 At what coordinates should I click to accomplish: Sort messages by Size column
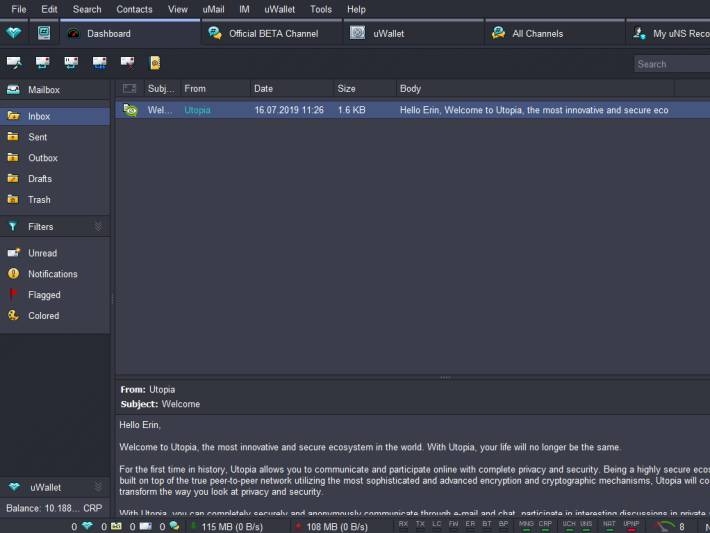click(365, 88)
